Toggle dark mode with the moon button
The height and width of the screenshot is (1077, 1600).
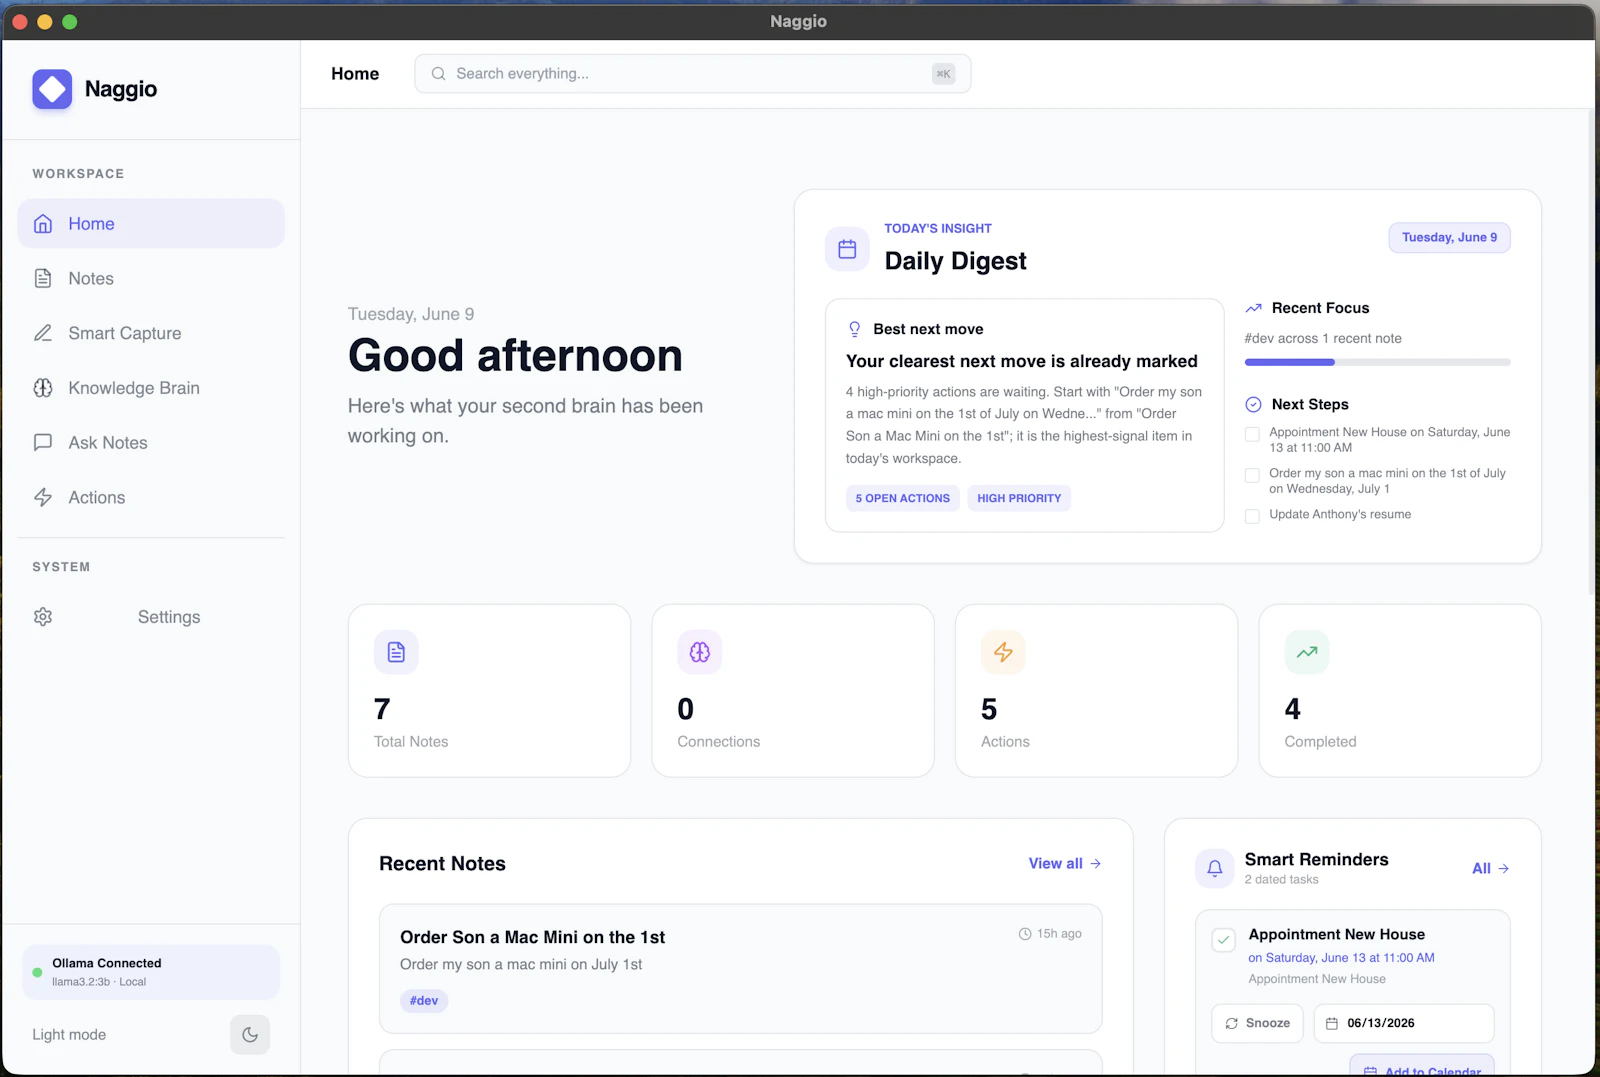click(x=250, y=1035)
